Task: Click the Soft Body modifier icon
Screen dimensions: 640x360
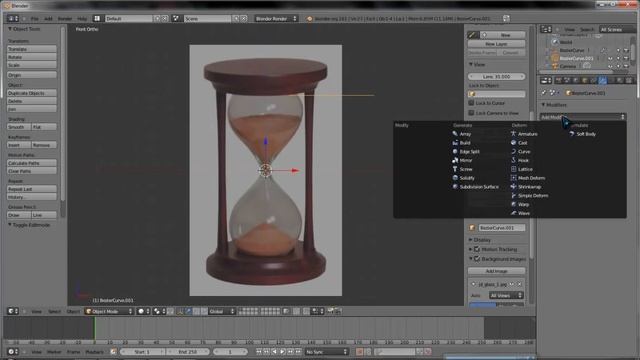Action: [x=572, y=134]
